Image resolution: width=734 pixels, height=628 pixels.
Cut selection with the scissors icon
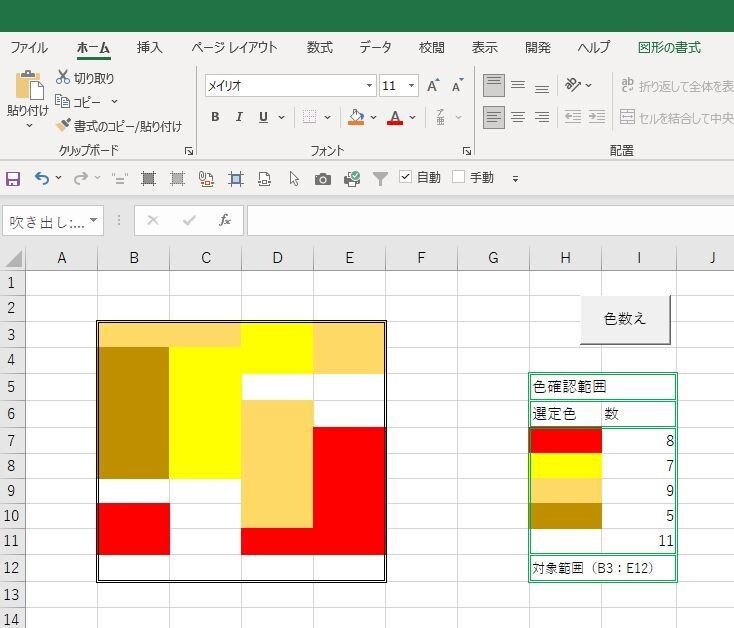(62, 77)
